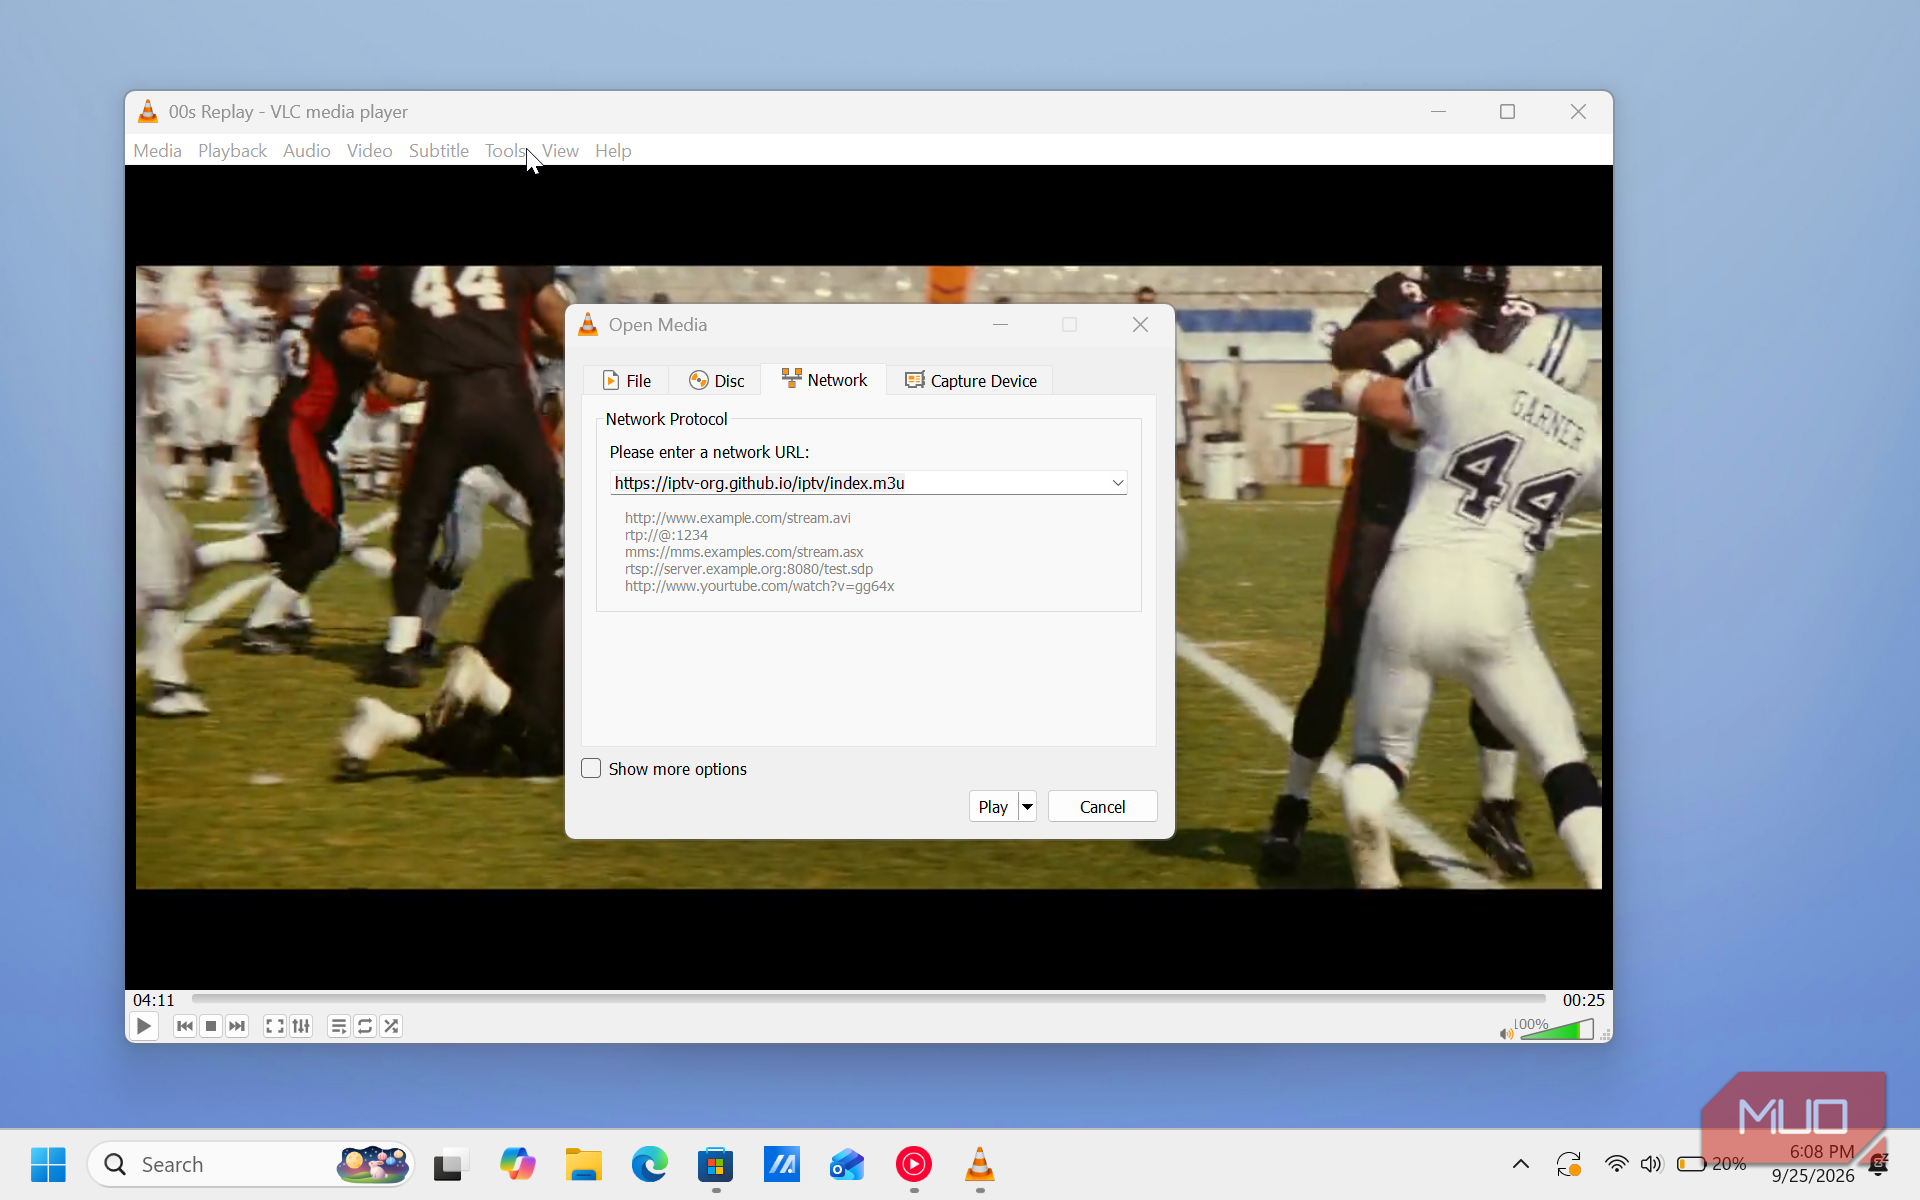
Task: Open Wi-Fi network settings tray icon
Action: click(1616, 1164)
